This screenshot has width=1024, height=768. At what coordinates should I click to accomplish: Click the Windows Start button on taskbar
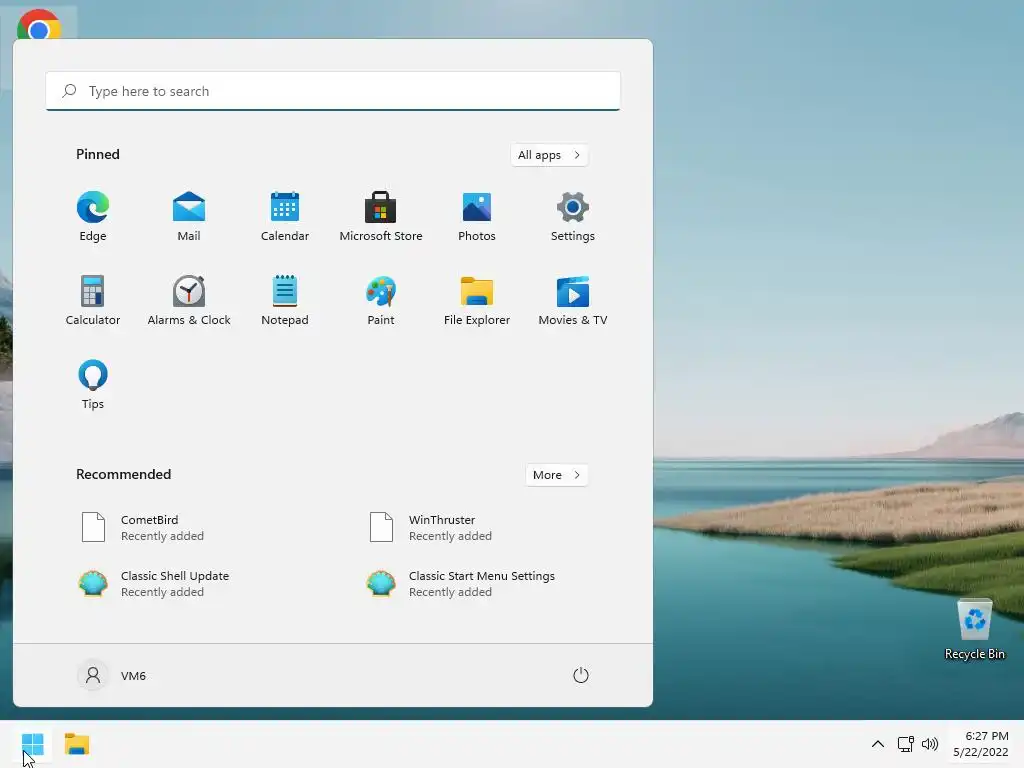click(33, 744)
